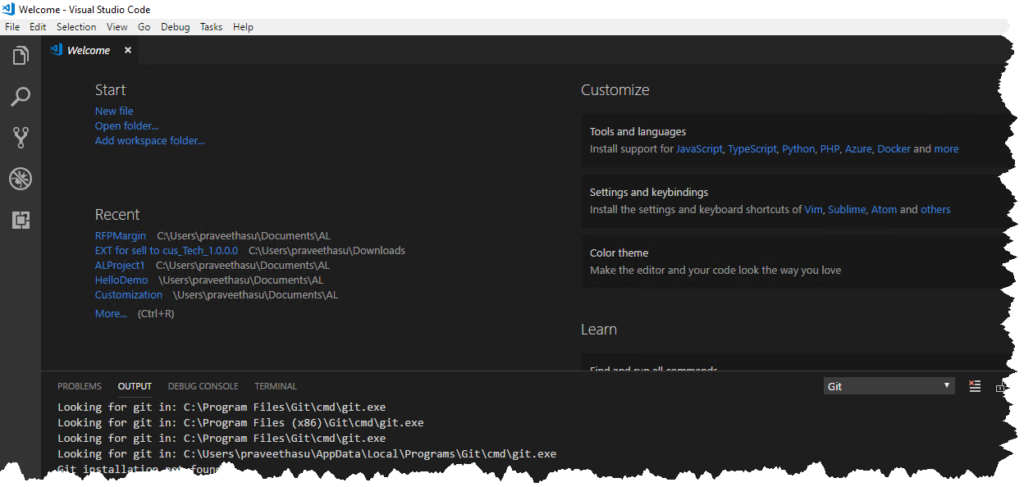Open recent project Customization
1024x487 pixels.
click(x=129, y=295)
